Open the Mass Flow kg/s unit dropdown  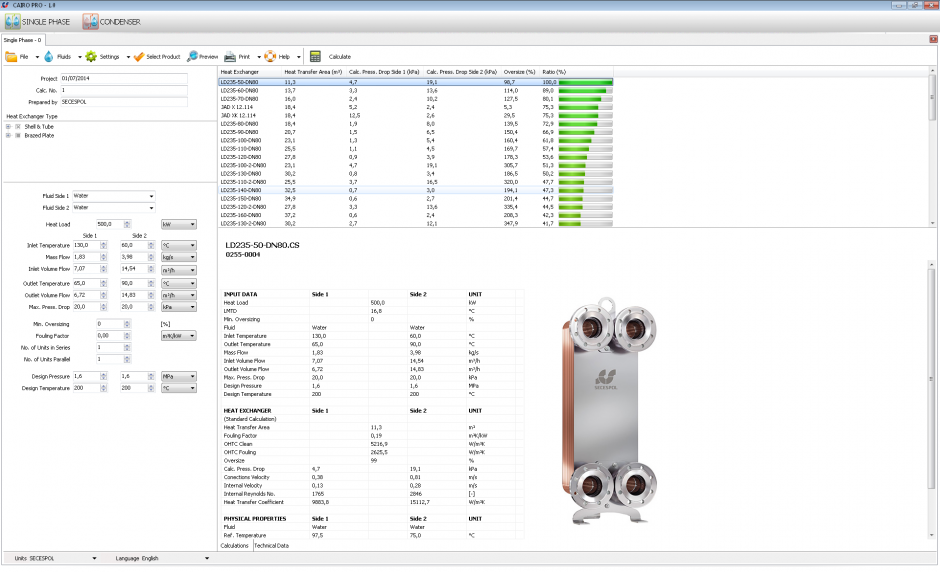(179, 257)
